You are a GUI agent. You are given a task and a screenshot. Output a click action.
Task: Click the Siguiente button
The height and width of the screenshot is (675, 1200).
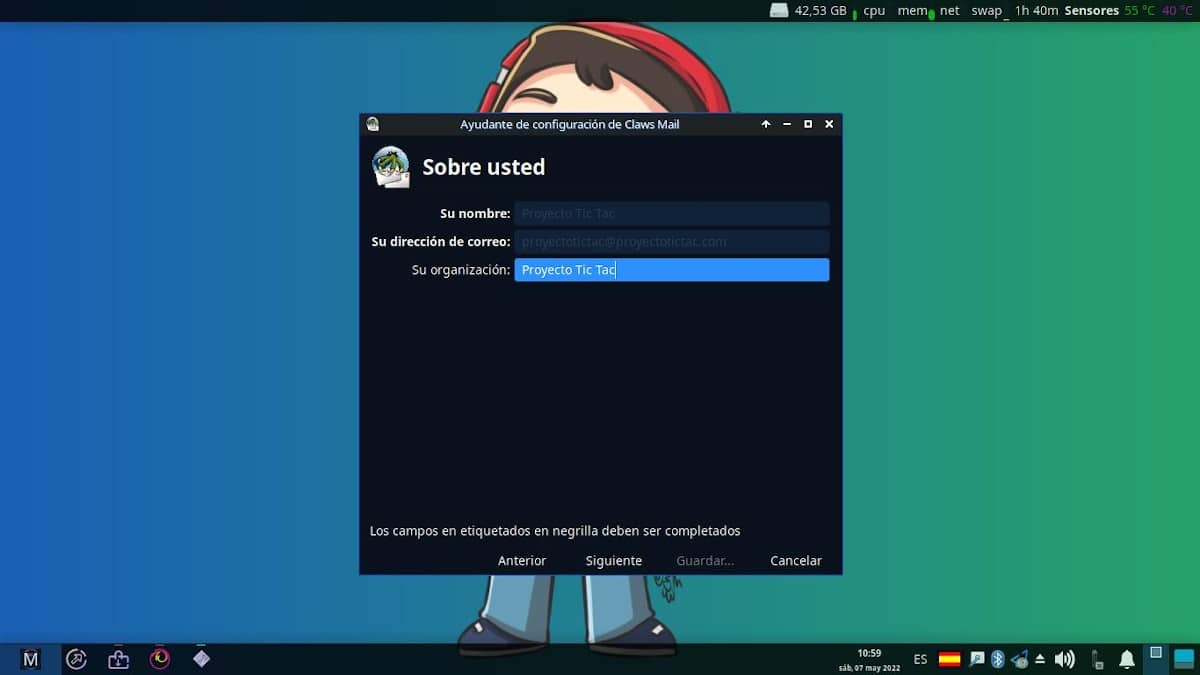click(x=614, y=561)
